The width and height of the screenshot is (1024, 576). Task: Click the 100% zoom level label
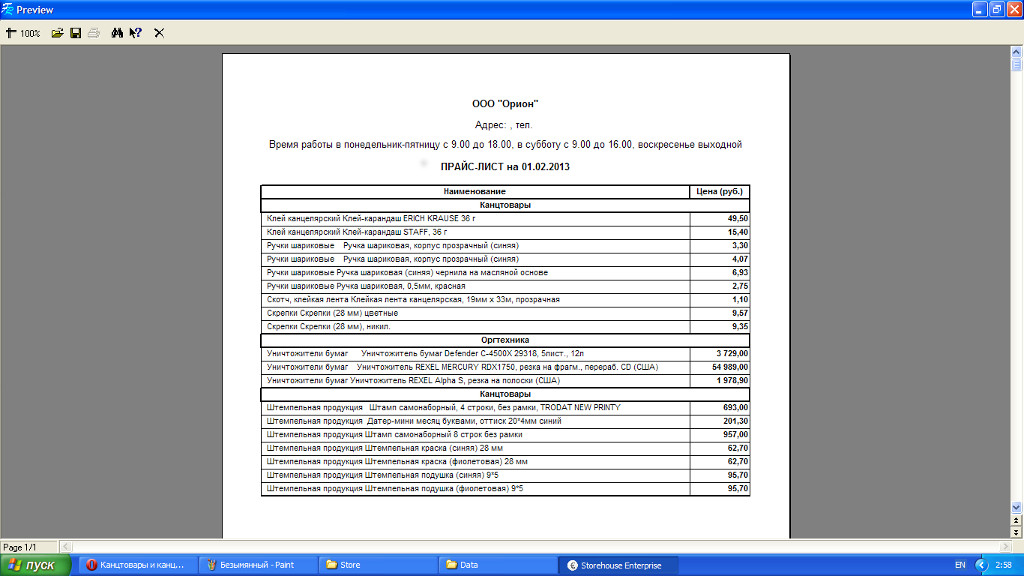pyautogui.click(x=30, y=33)
